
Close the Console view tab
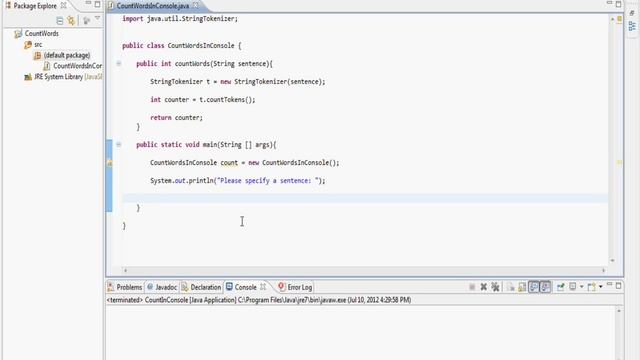[x=263, y=287]
